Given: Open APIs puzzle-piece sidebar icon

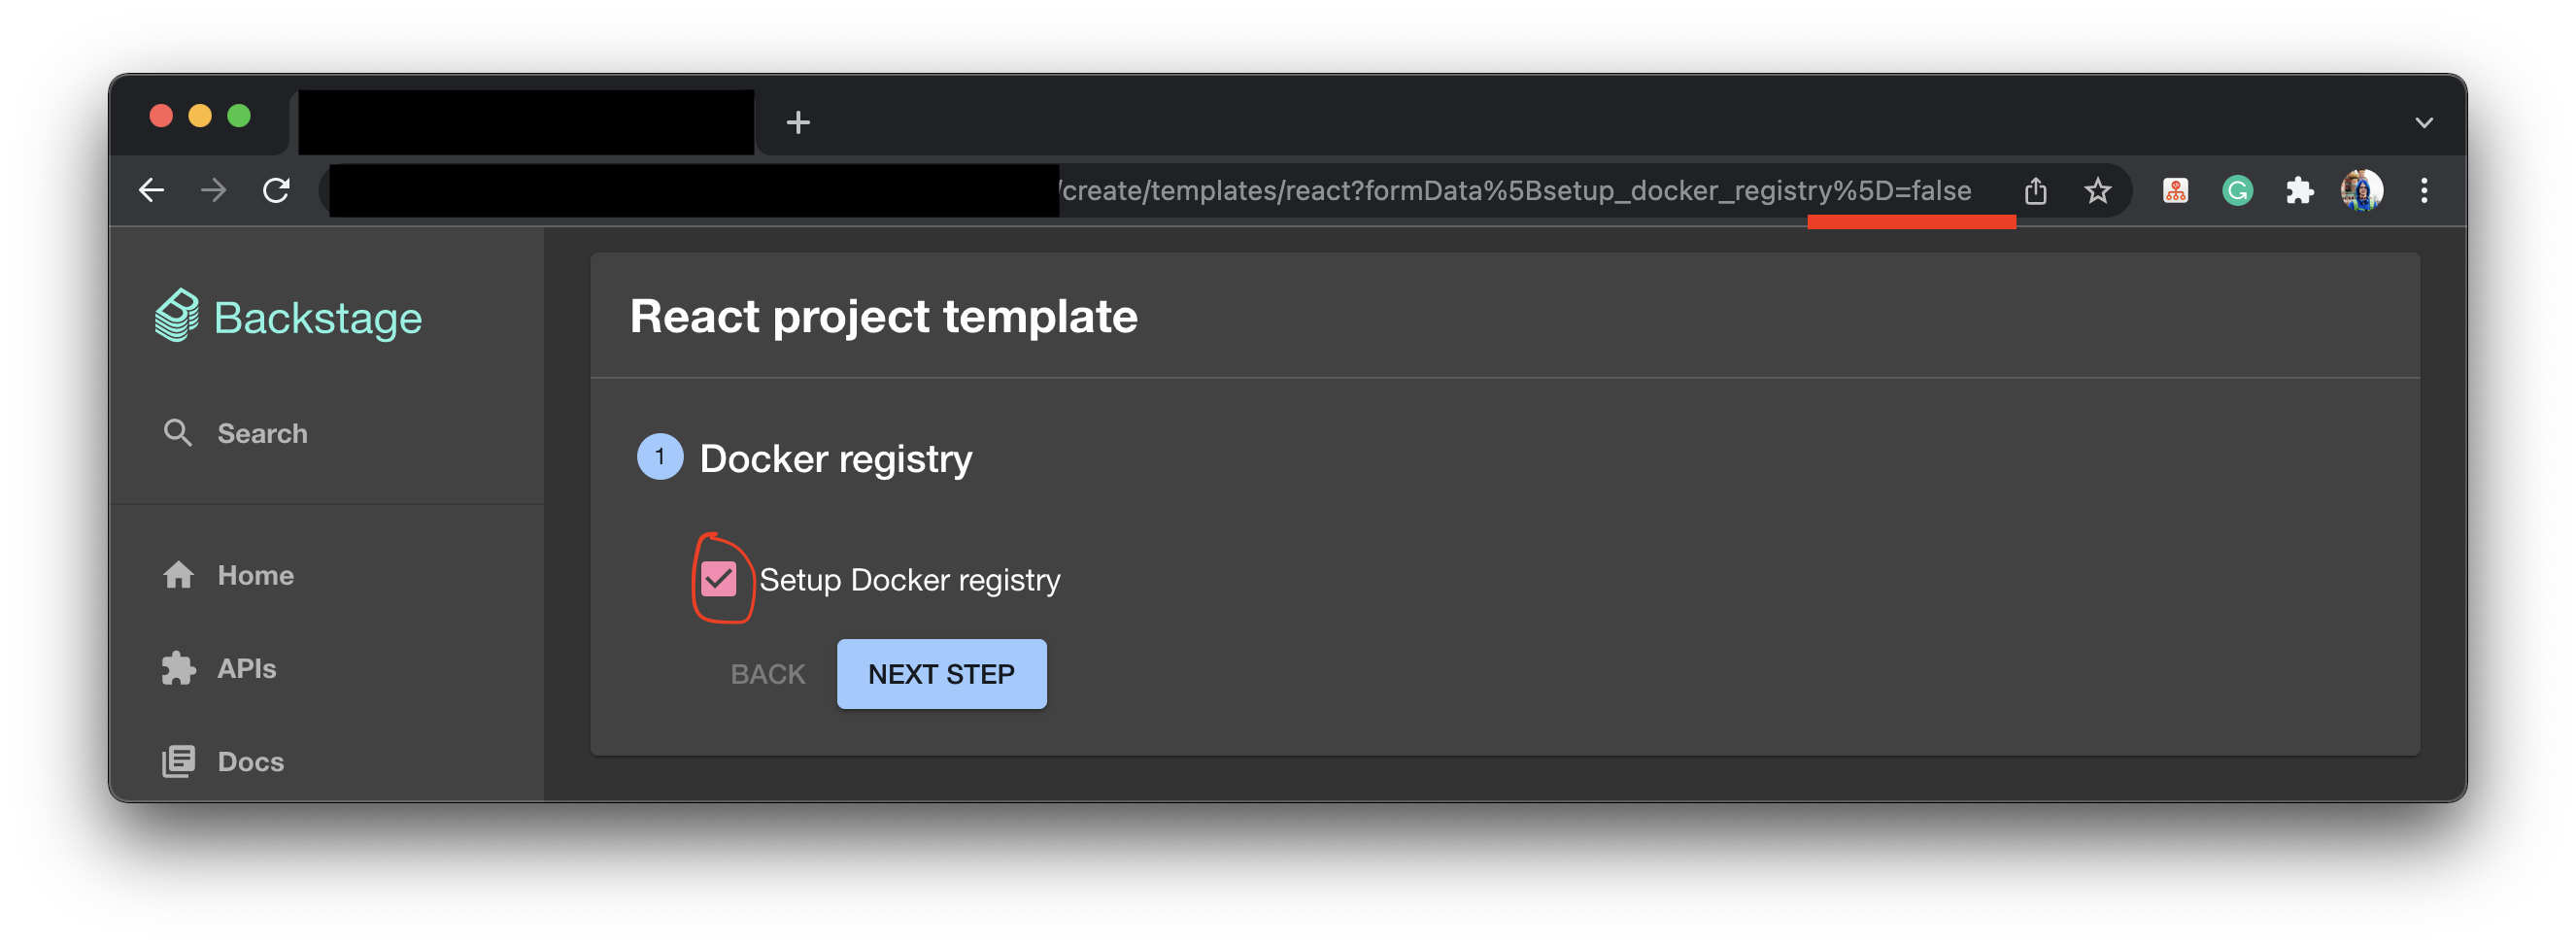Looking at the screenshot, I should pos(178,668).
